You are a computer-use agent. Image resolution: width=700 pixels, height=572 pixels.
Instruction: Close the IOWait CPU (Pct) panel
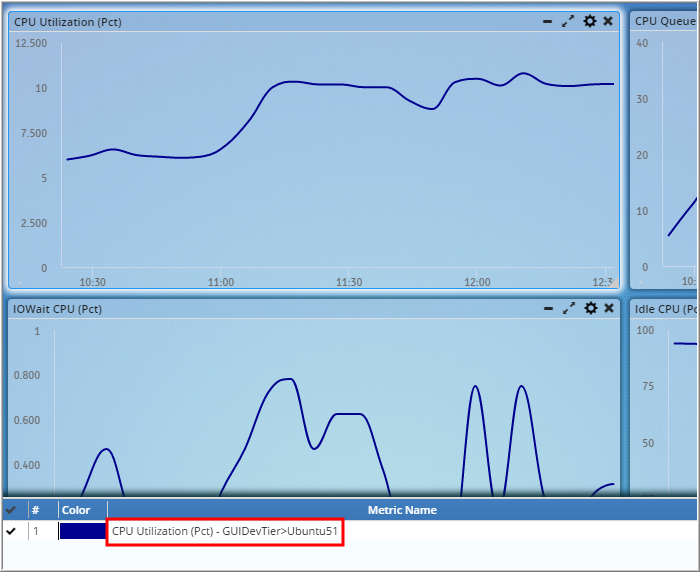click(608, 308)
